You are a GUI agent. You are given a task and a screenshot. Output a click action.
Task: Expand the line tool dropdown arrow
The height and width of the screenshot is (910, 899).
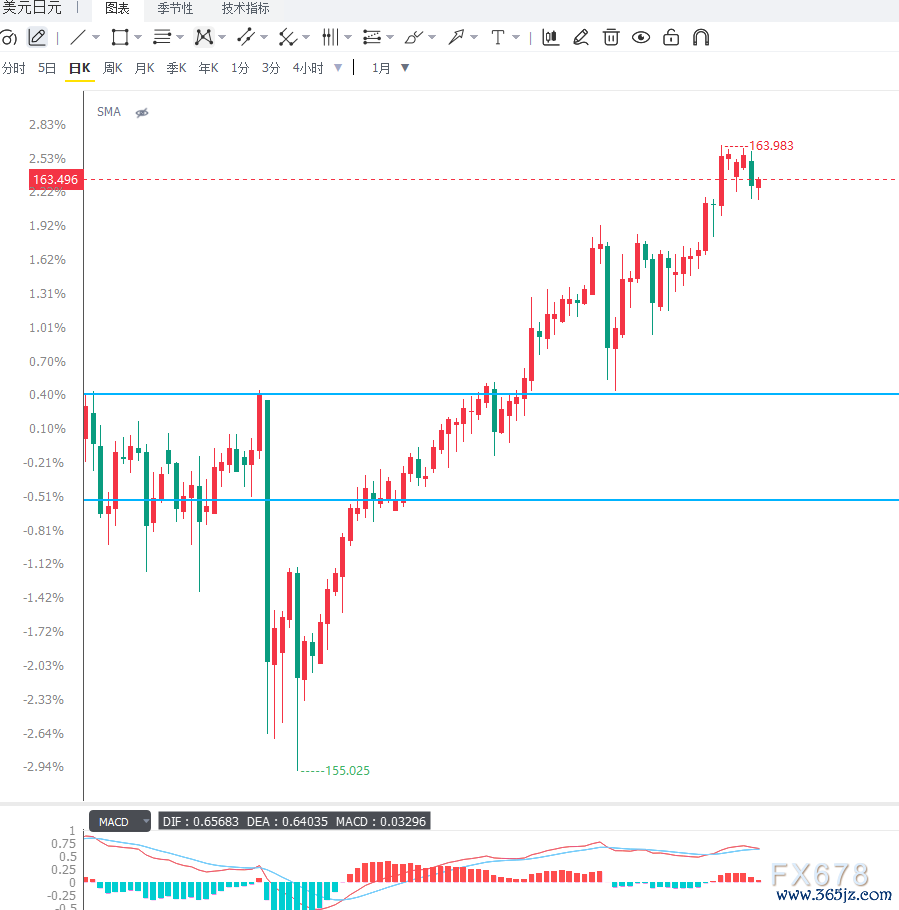96,38
